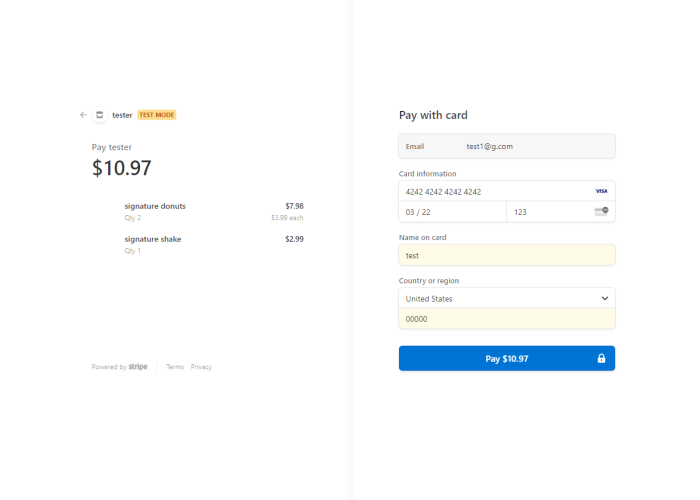Click the lock icon on Pay button

(601, 358)
